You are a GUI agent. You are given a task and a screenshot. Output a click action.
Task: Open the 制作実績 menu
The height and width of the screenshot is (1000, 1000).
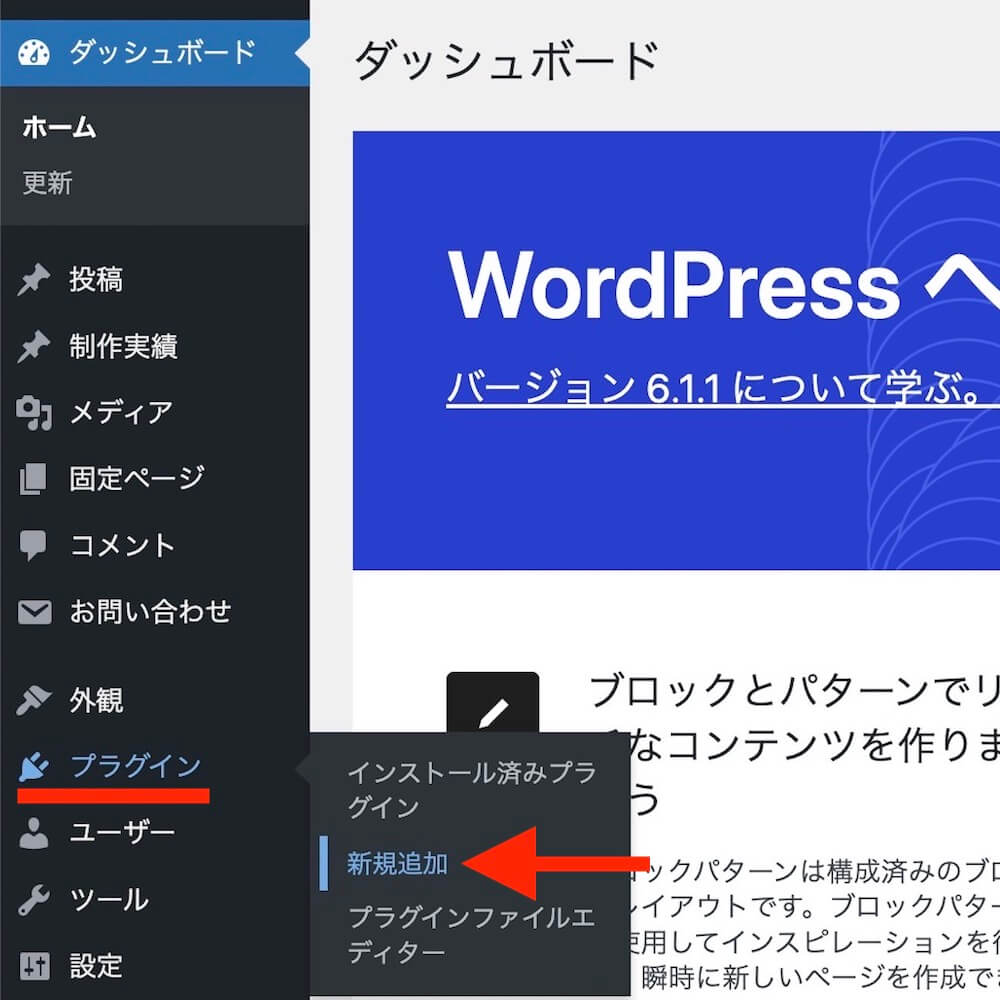pos(155,346)
